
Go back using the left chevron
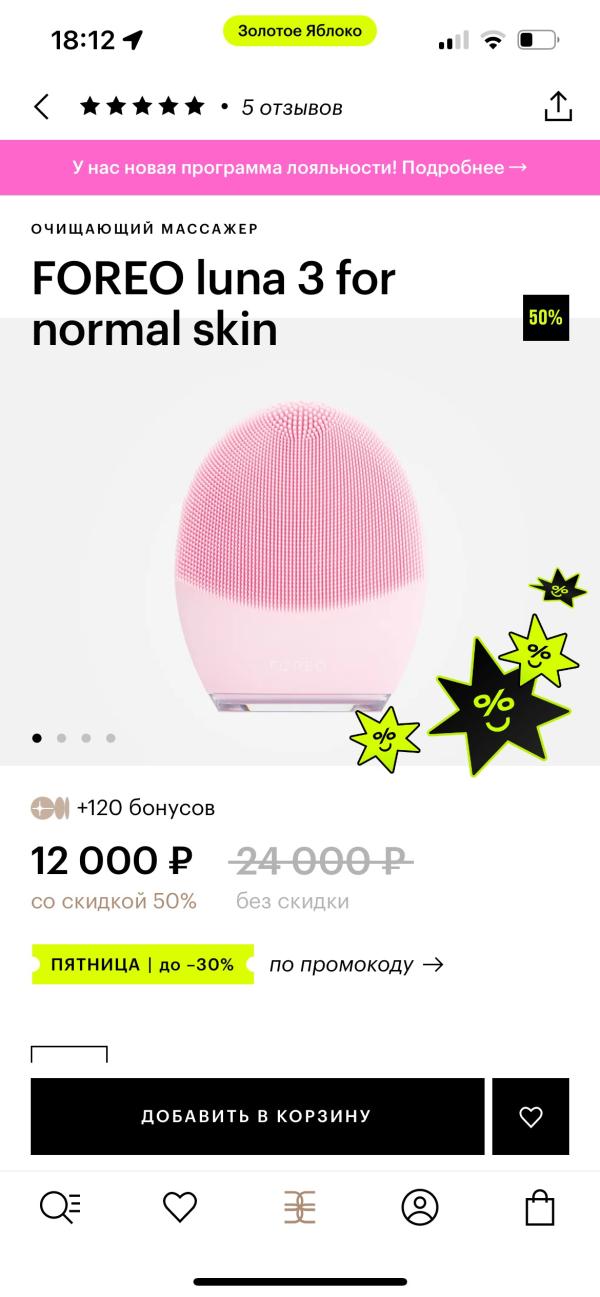41,107
